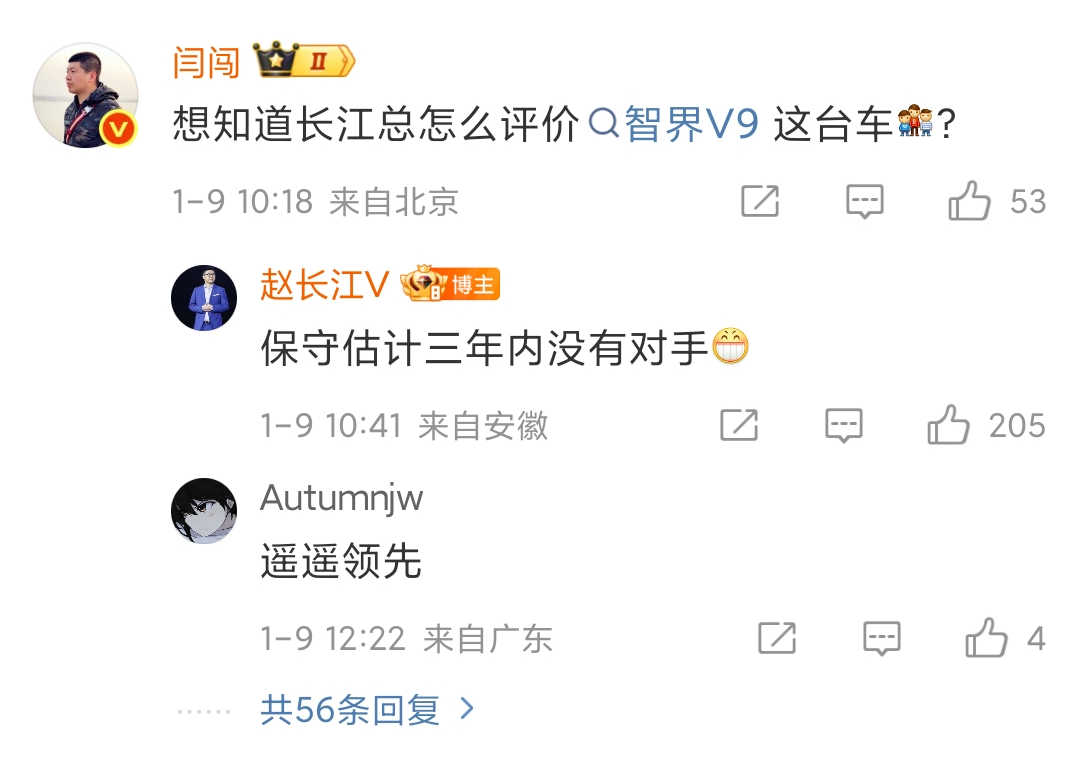This screenshot has height=758, width=1080.
Task: Tap the 博主 blogger badge
Action: pos(450,283)
